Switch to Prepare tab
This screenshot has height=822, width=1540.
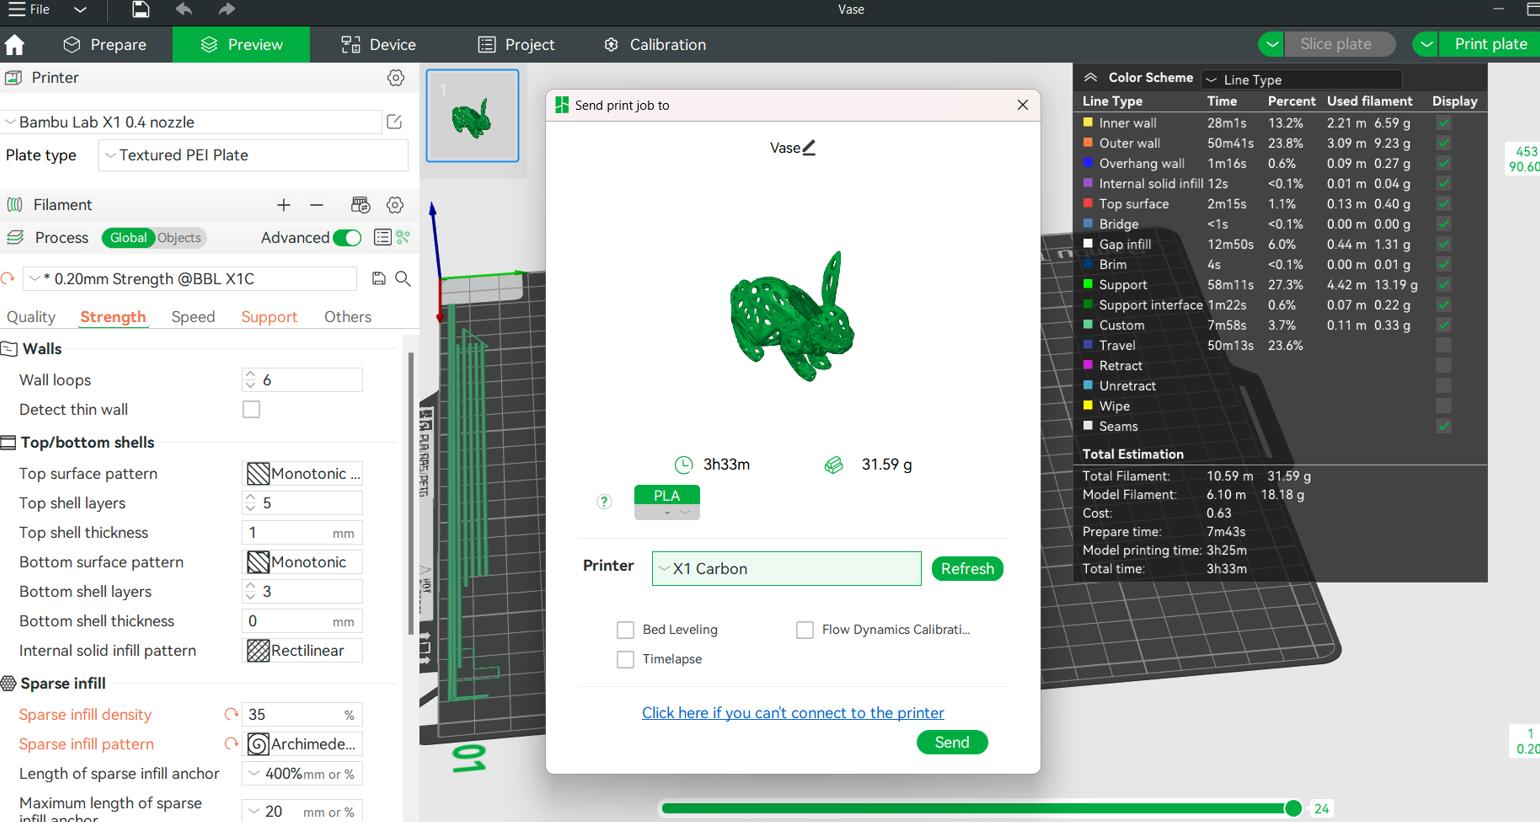104,45
